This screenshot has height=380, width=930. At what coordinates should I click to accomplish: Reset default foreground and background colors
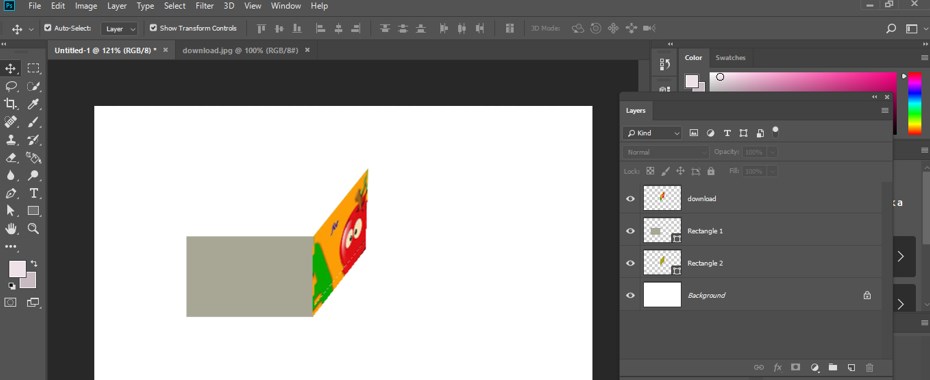pos(11,286)
